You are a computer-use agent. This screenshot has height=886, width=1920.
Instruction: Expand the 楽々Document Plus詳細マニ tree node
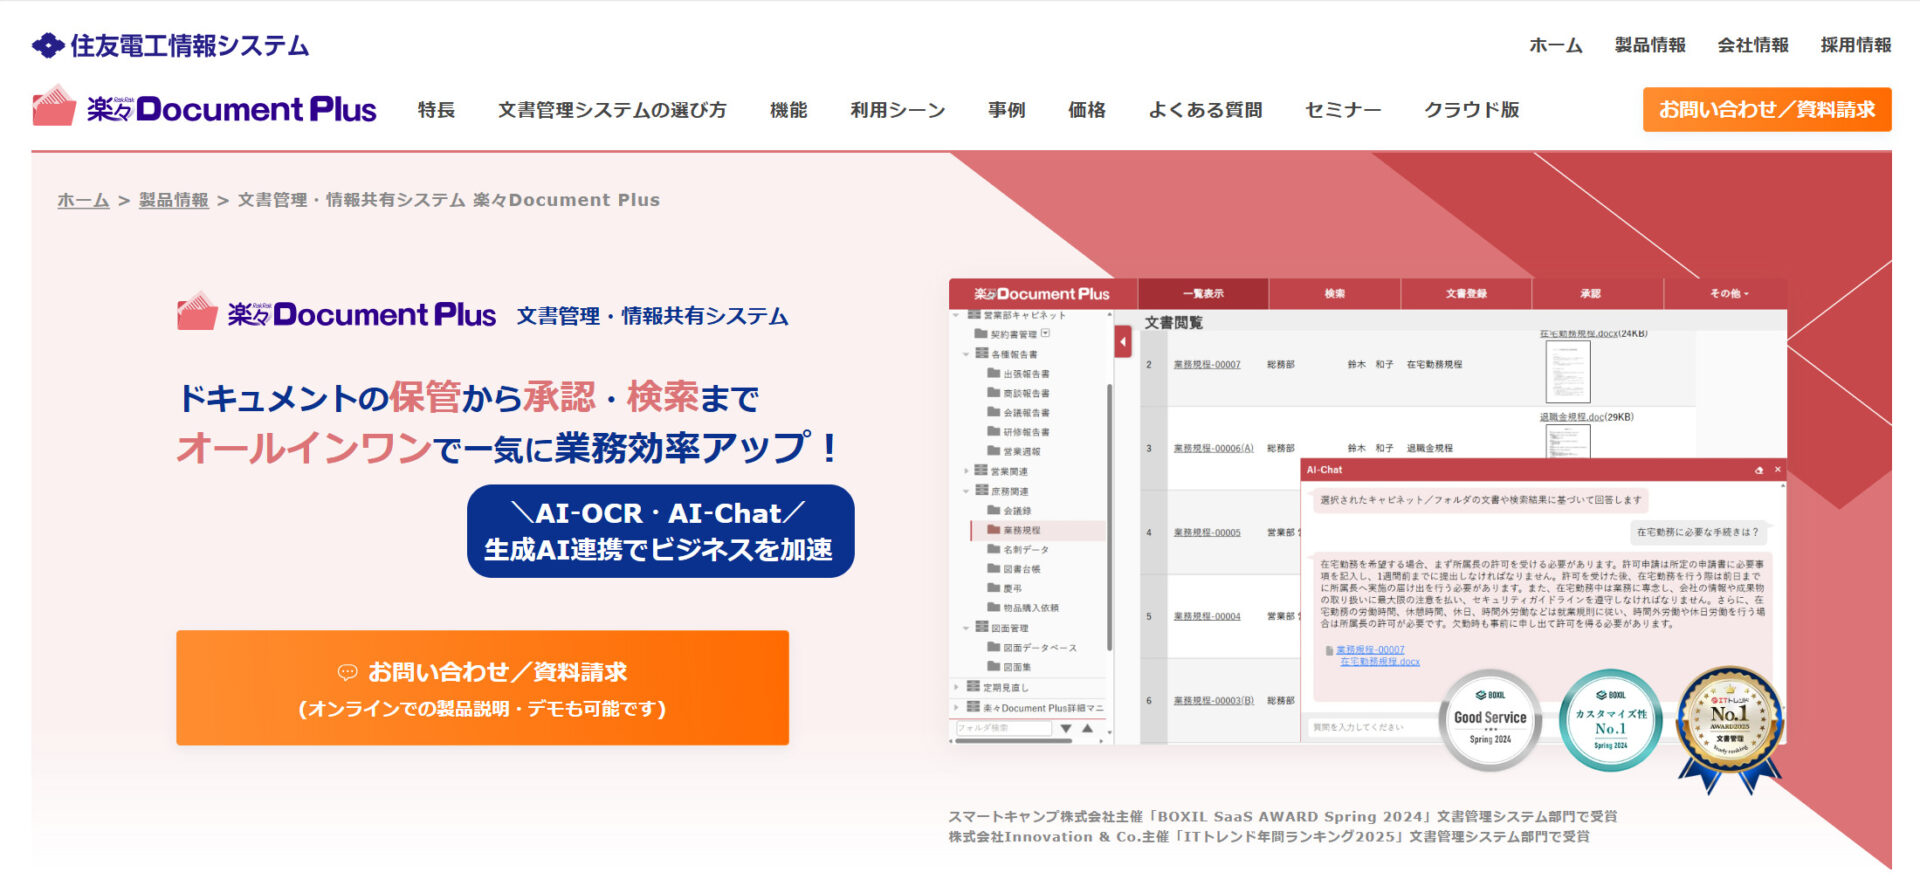[957, 707]
